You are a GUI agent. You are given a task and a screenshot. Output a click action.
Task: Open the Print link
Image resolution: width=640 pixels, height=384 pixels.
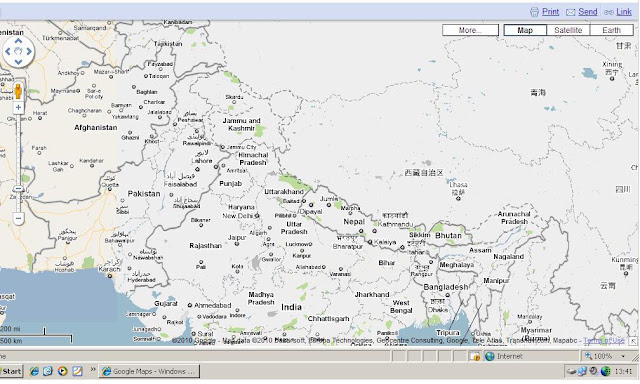click(x=550, y=12)
